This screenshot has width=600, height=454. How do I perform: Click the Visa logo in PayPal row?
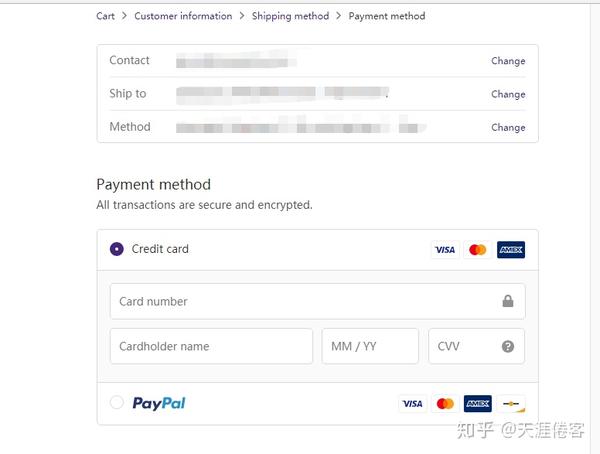pyautogui.click(x=412, y=404)
